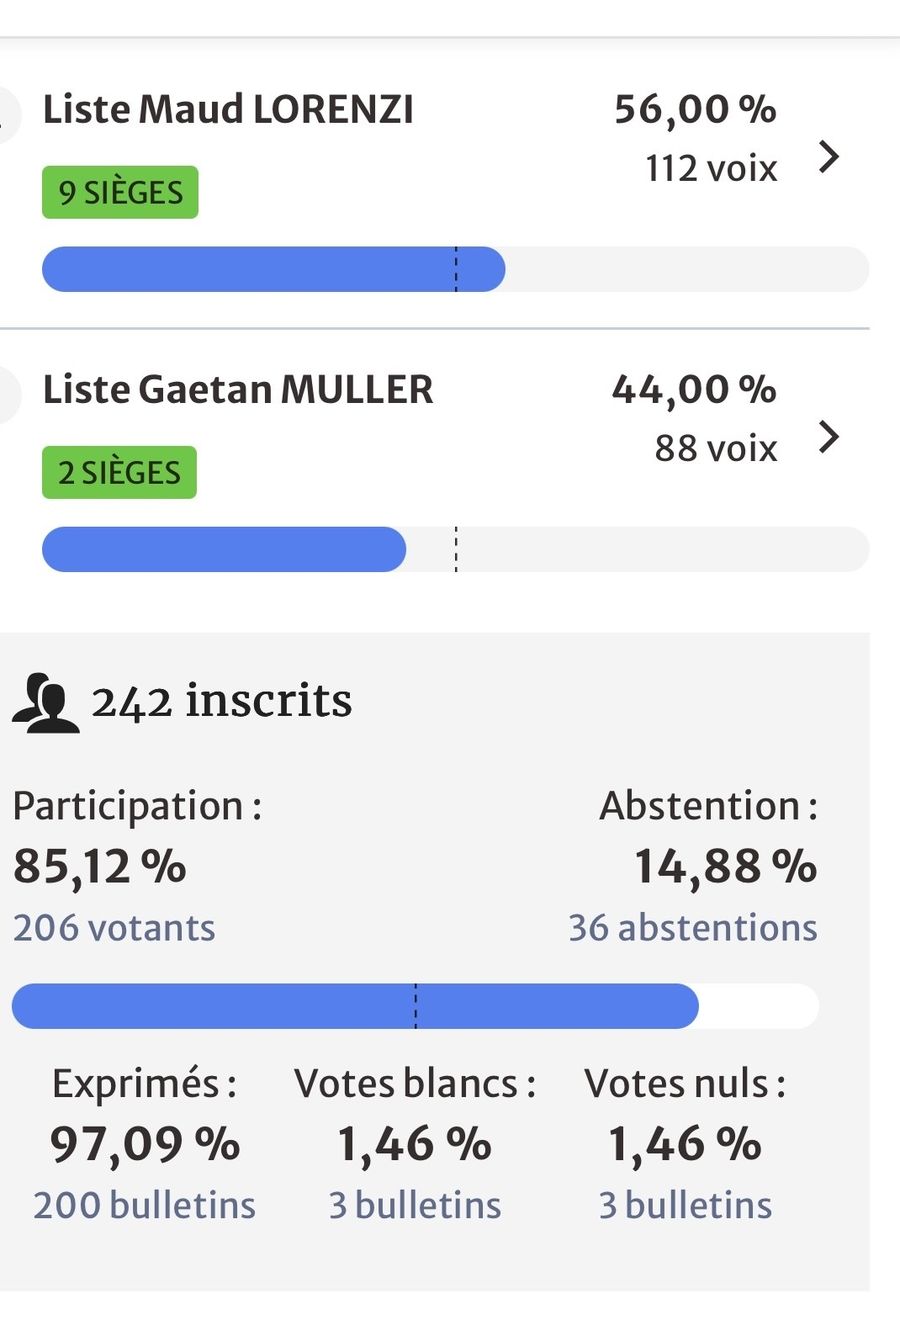Select the 200 bulletins exprimés link
Viewport: 900px width, 1320px height.
(144, 1205)
